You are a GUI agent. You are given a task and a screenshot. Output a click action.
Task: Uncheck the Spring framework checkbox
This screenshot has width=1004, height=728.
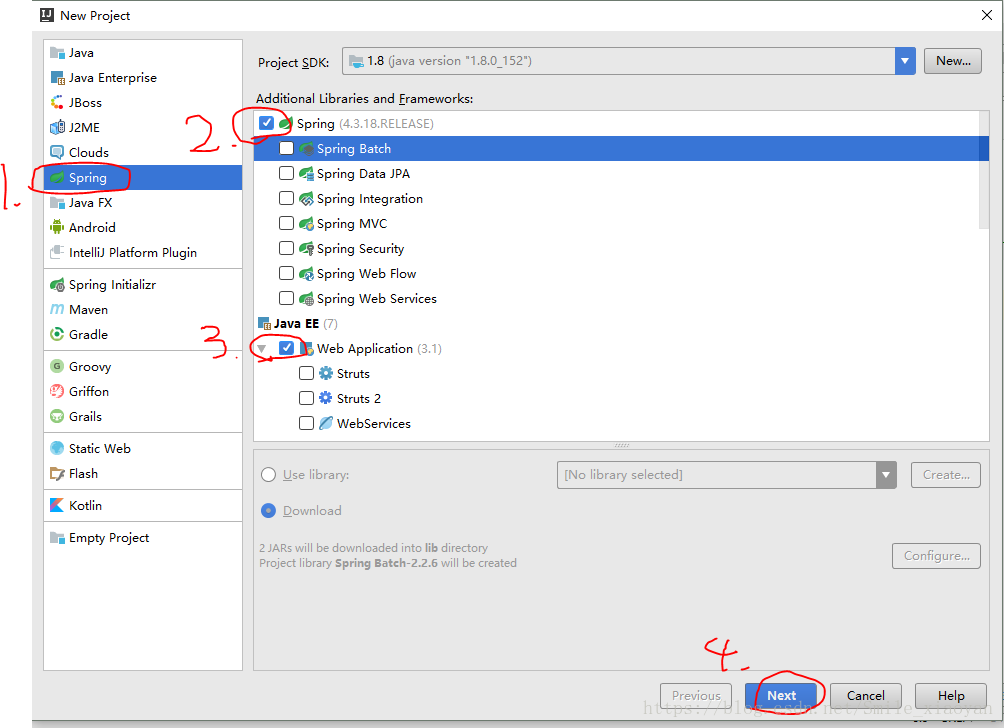266,123
